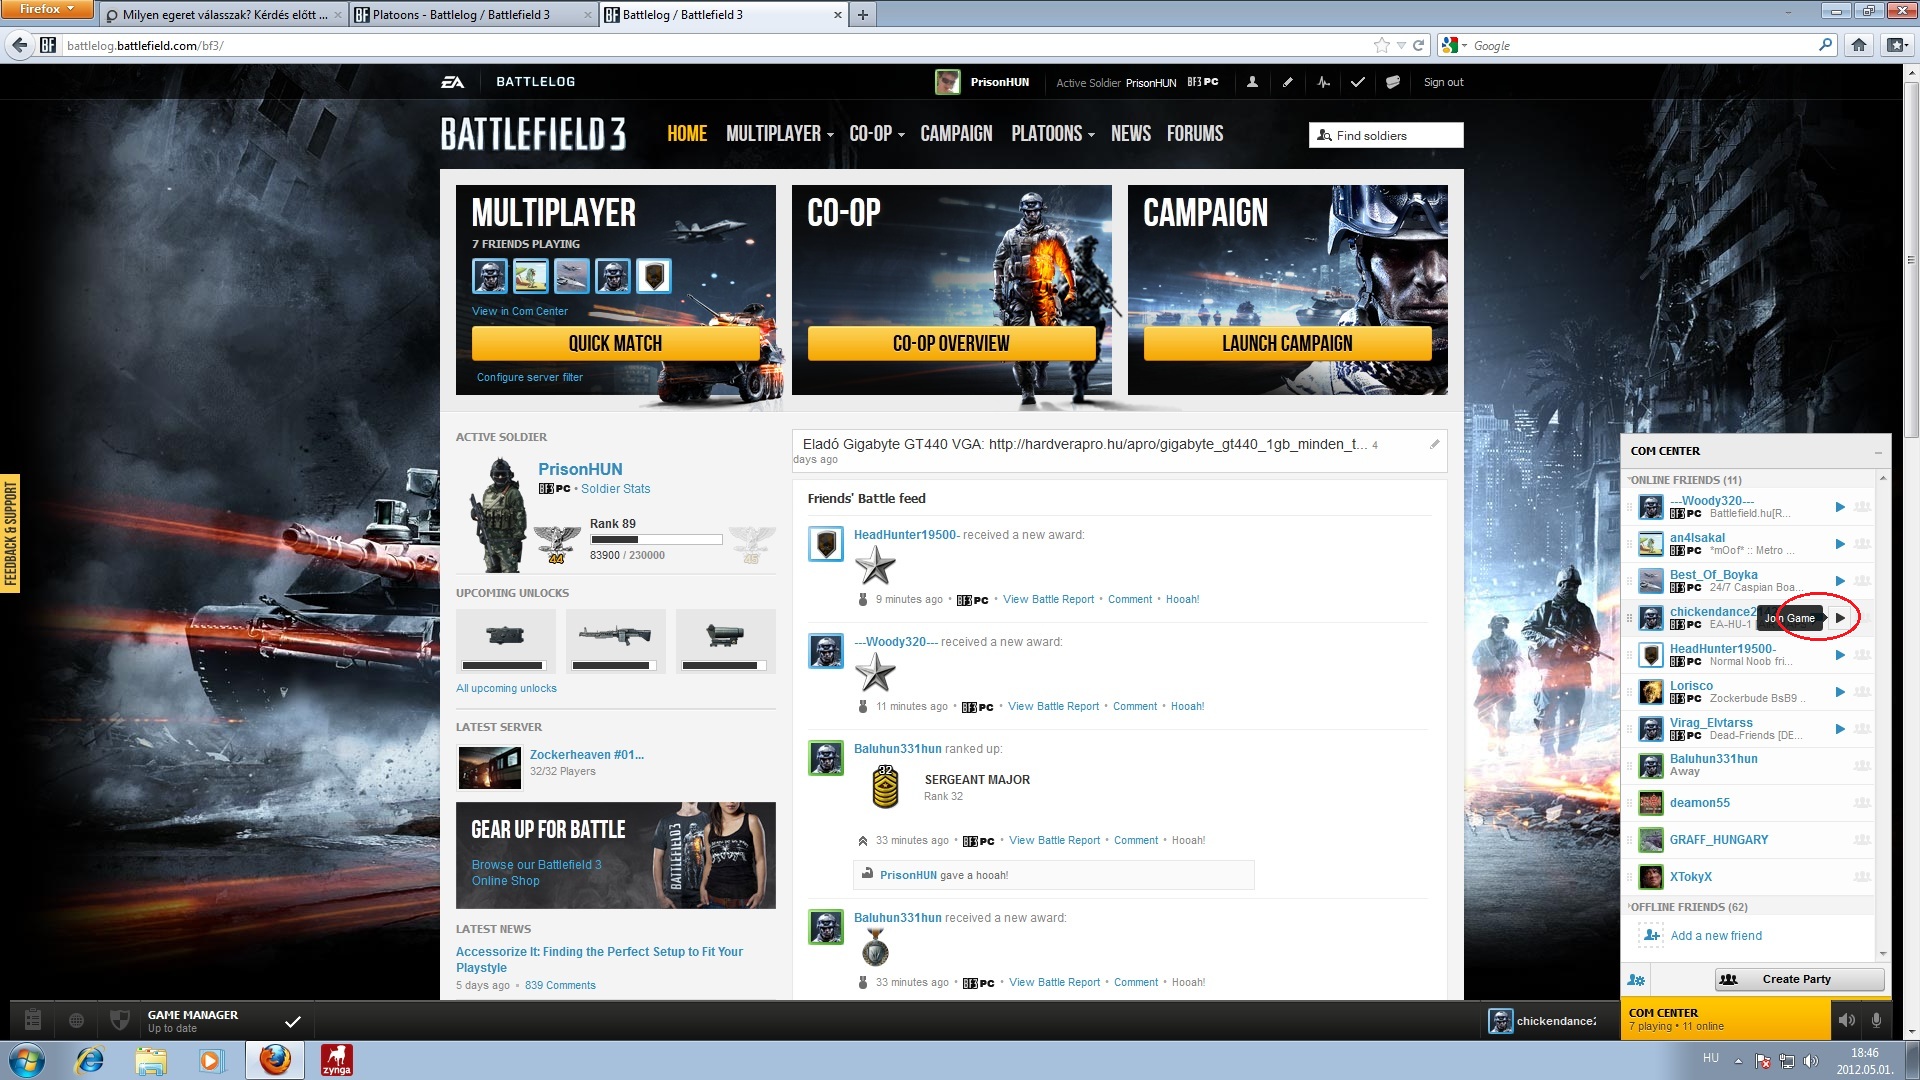This screenshot has height=1080, width=1920.
Task: Minimize the Com Center panel
Action: [1878, 452]
